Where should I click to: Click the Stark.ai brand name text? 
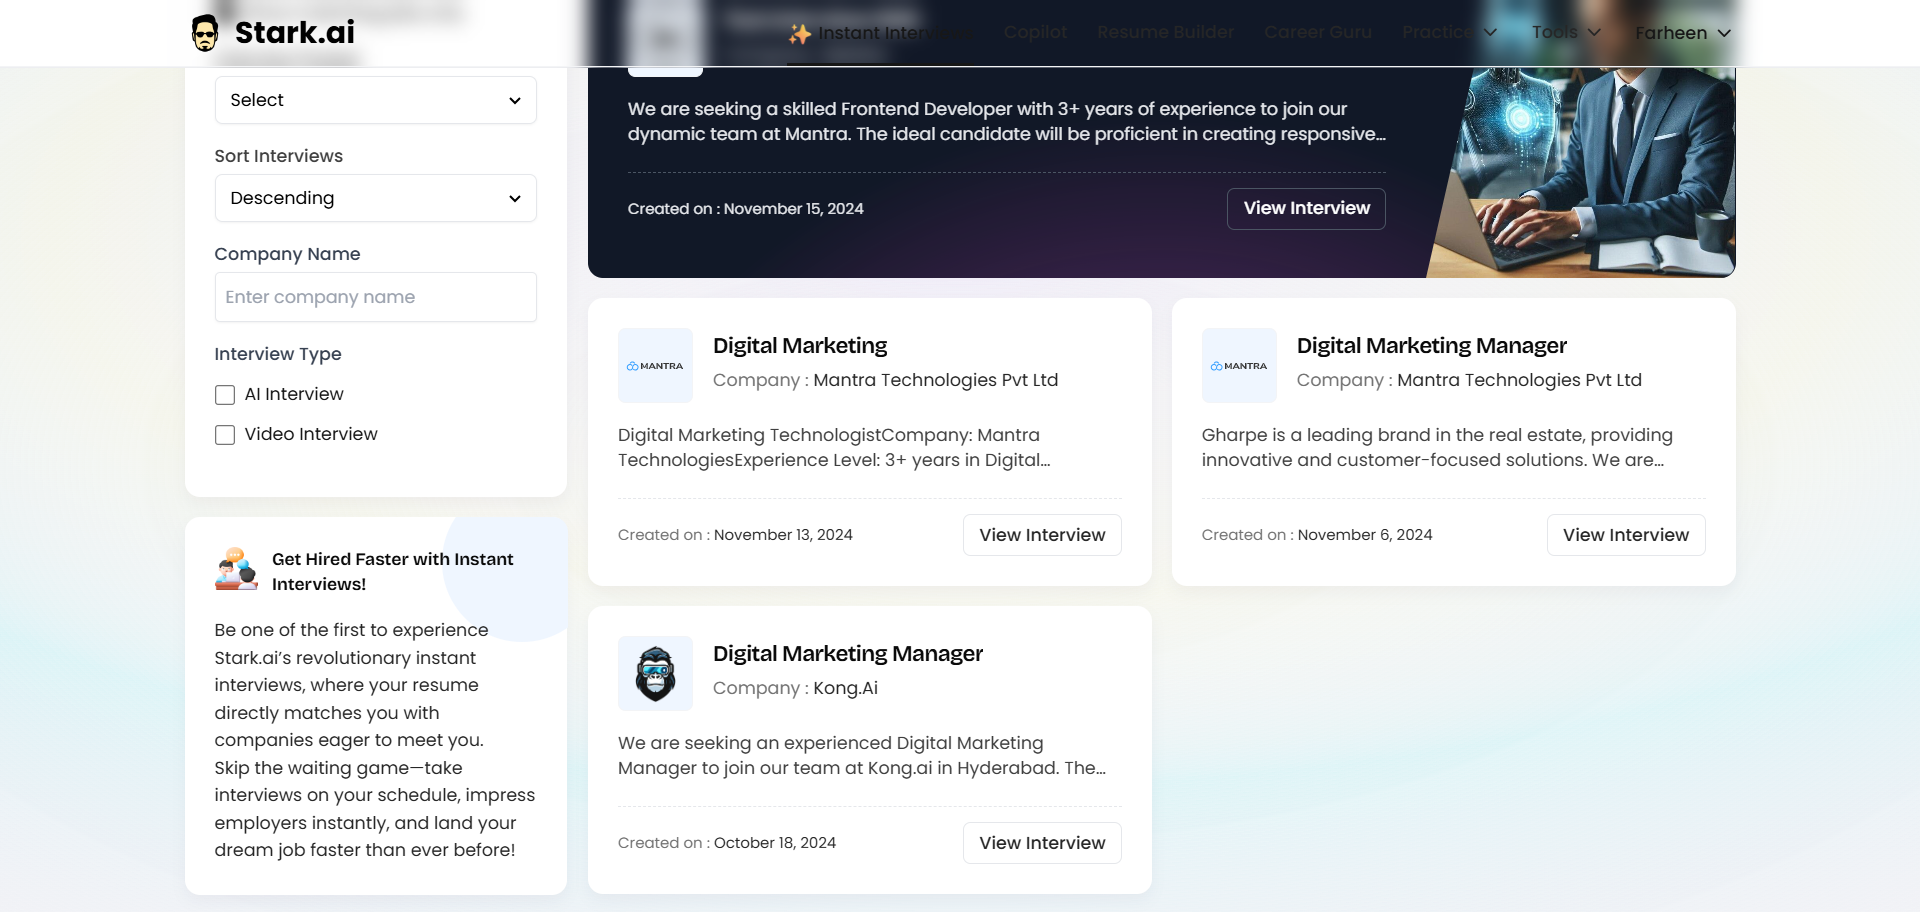pos(295,33)
